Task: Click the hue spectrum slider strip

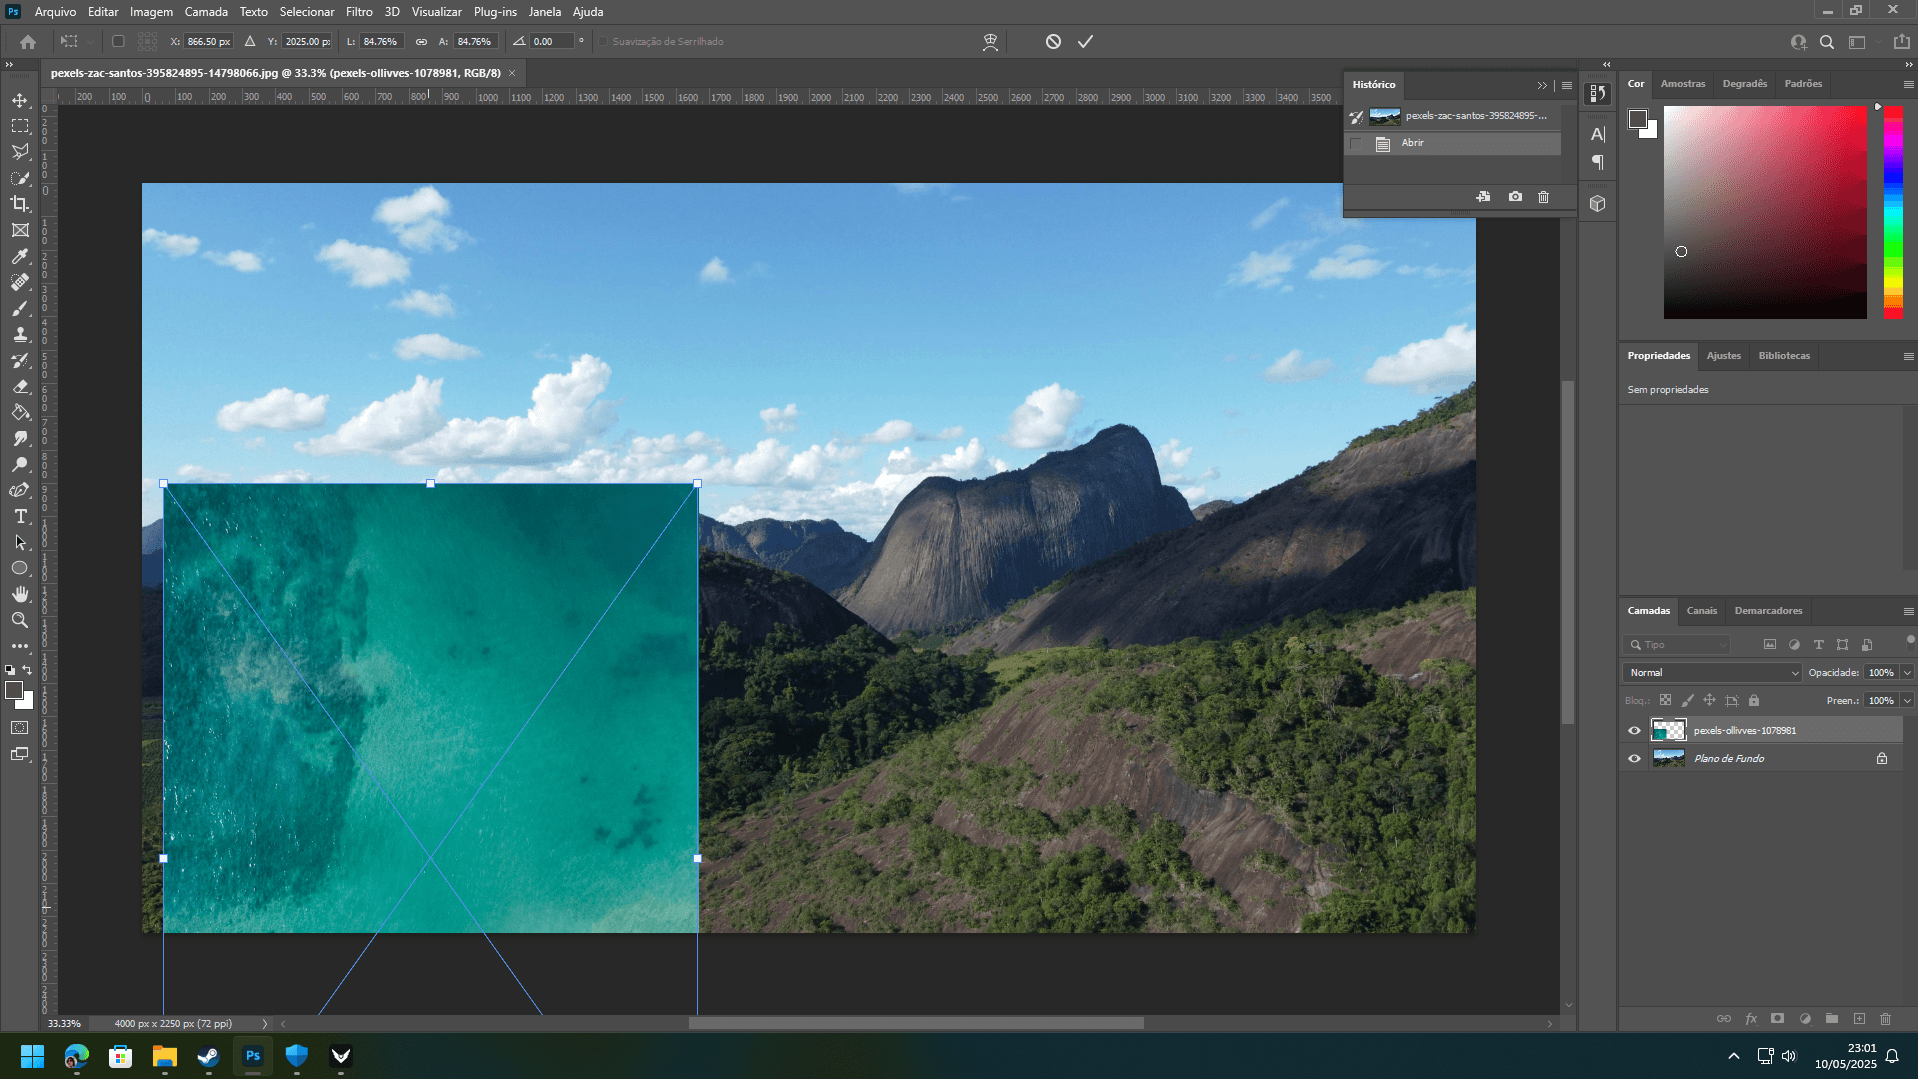Action: [1893, 212]
